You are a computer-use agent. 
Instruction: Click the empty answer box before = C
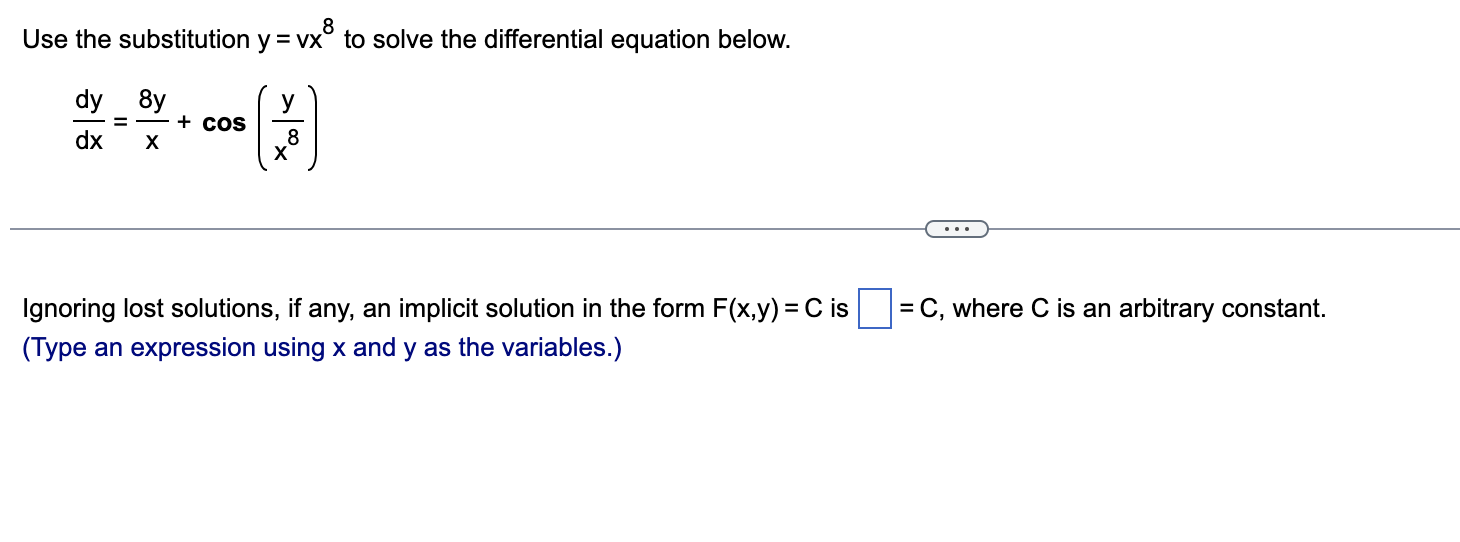coord(875,308)
